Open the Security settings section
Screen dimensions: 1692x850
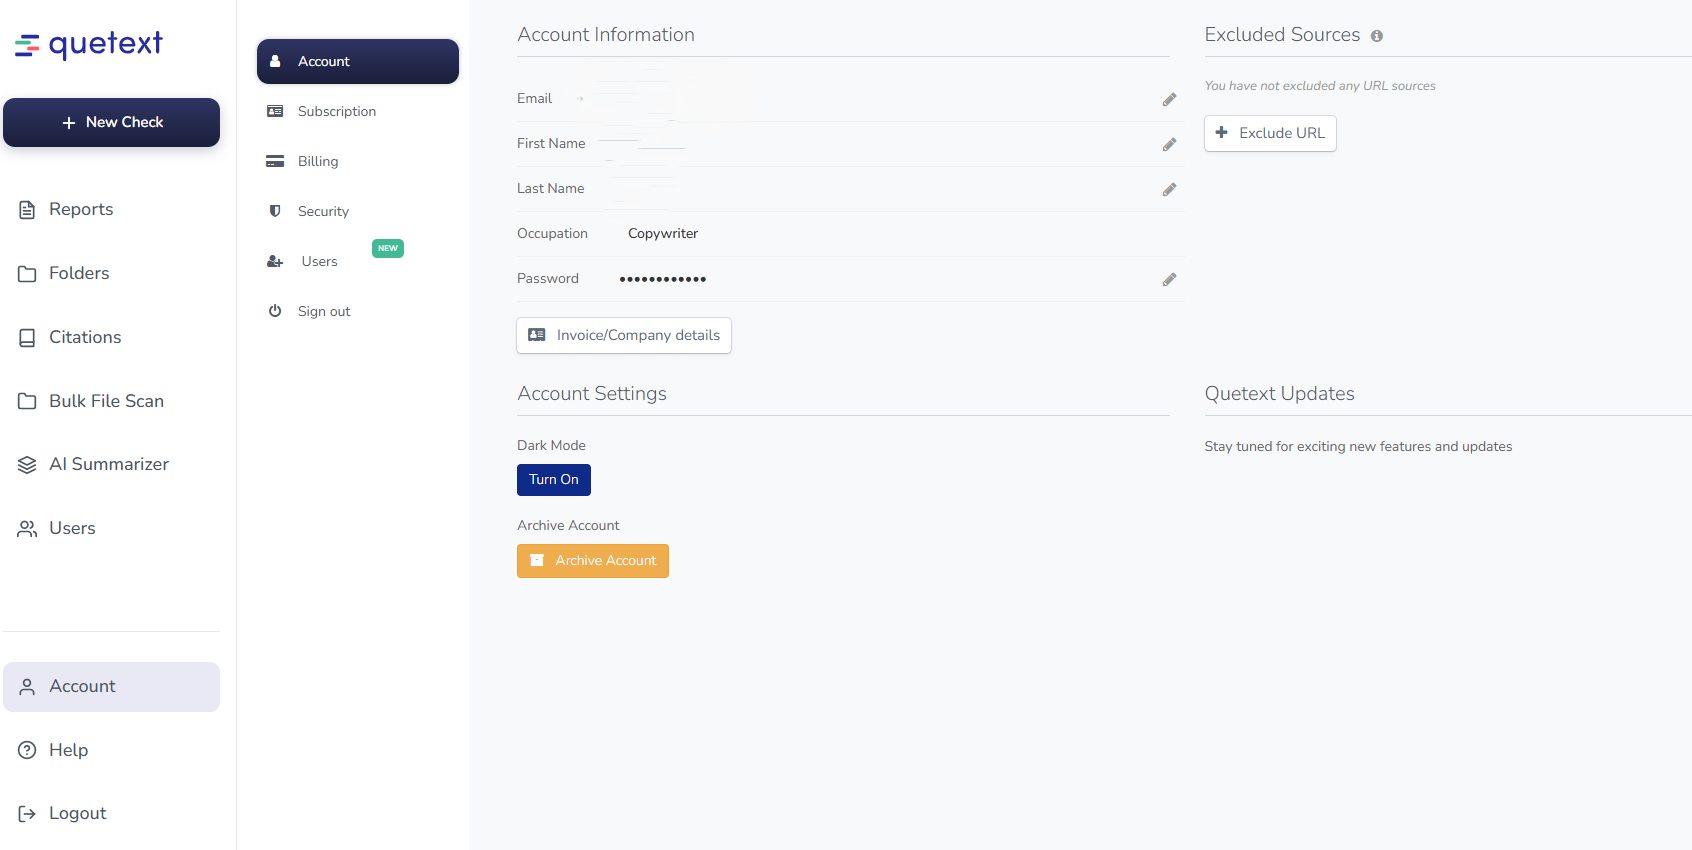[x=323, y=212]
